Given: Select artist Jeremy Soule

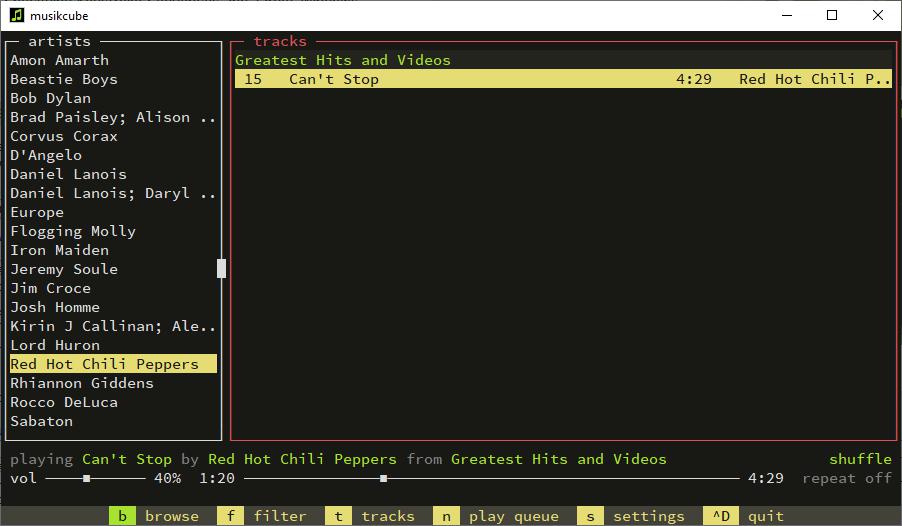Looking at the screenshot, I should pyautogui.click(x=113, y=269).
